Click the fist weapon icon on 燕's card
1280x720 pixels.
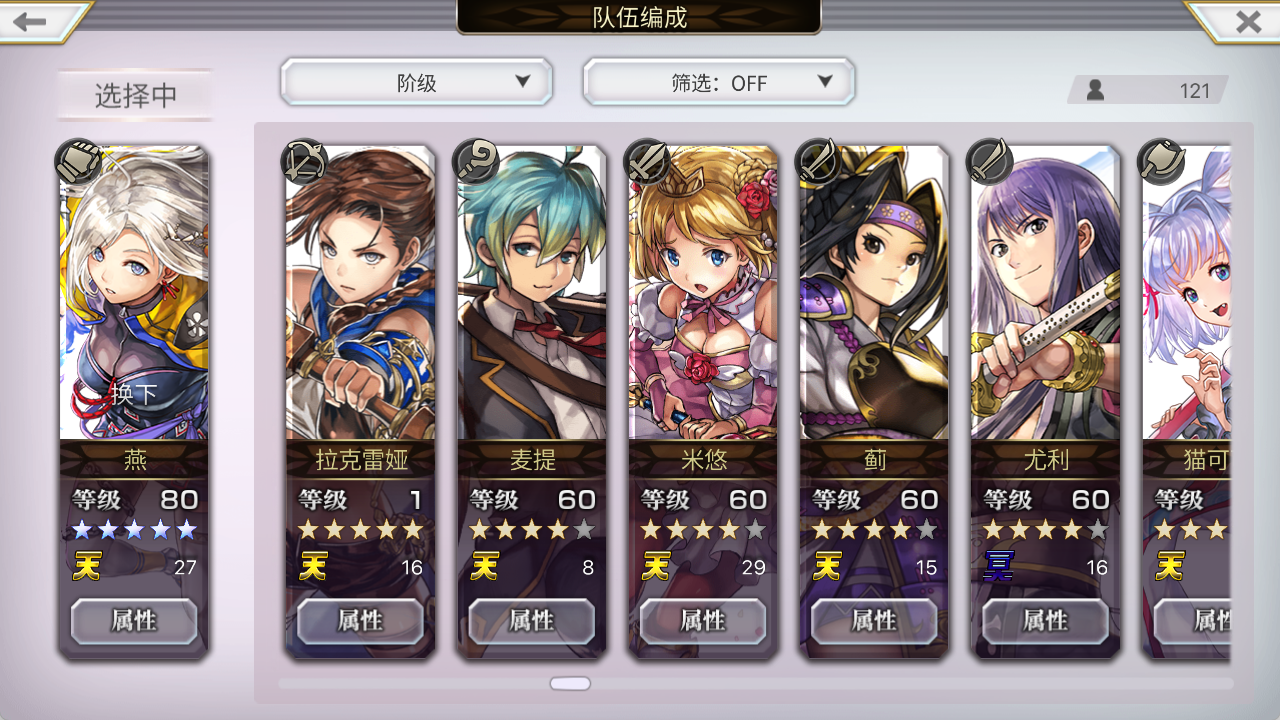point(79,162)
